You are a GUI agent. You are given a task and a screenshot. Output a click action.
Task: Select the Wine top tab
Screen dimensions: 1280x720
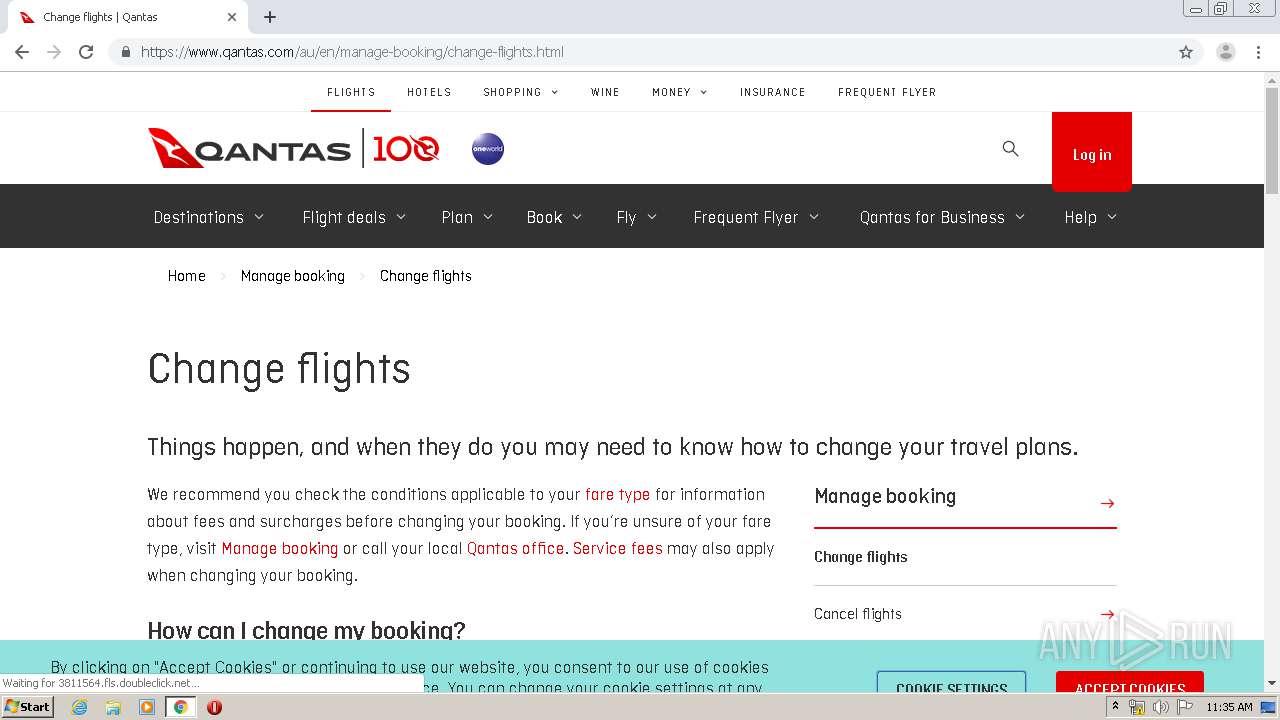coord(605,92)
